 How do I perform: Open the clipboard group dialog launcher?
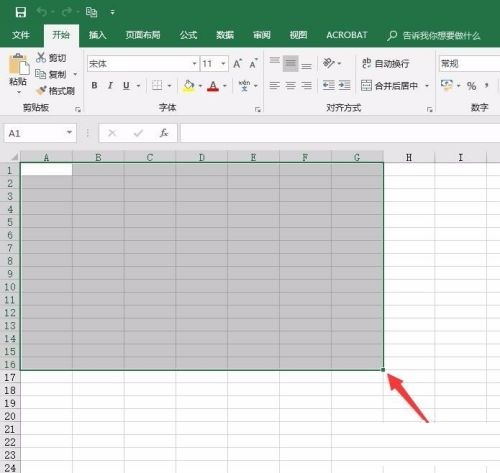point(78,109)
